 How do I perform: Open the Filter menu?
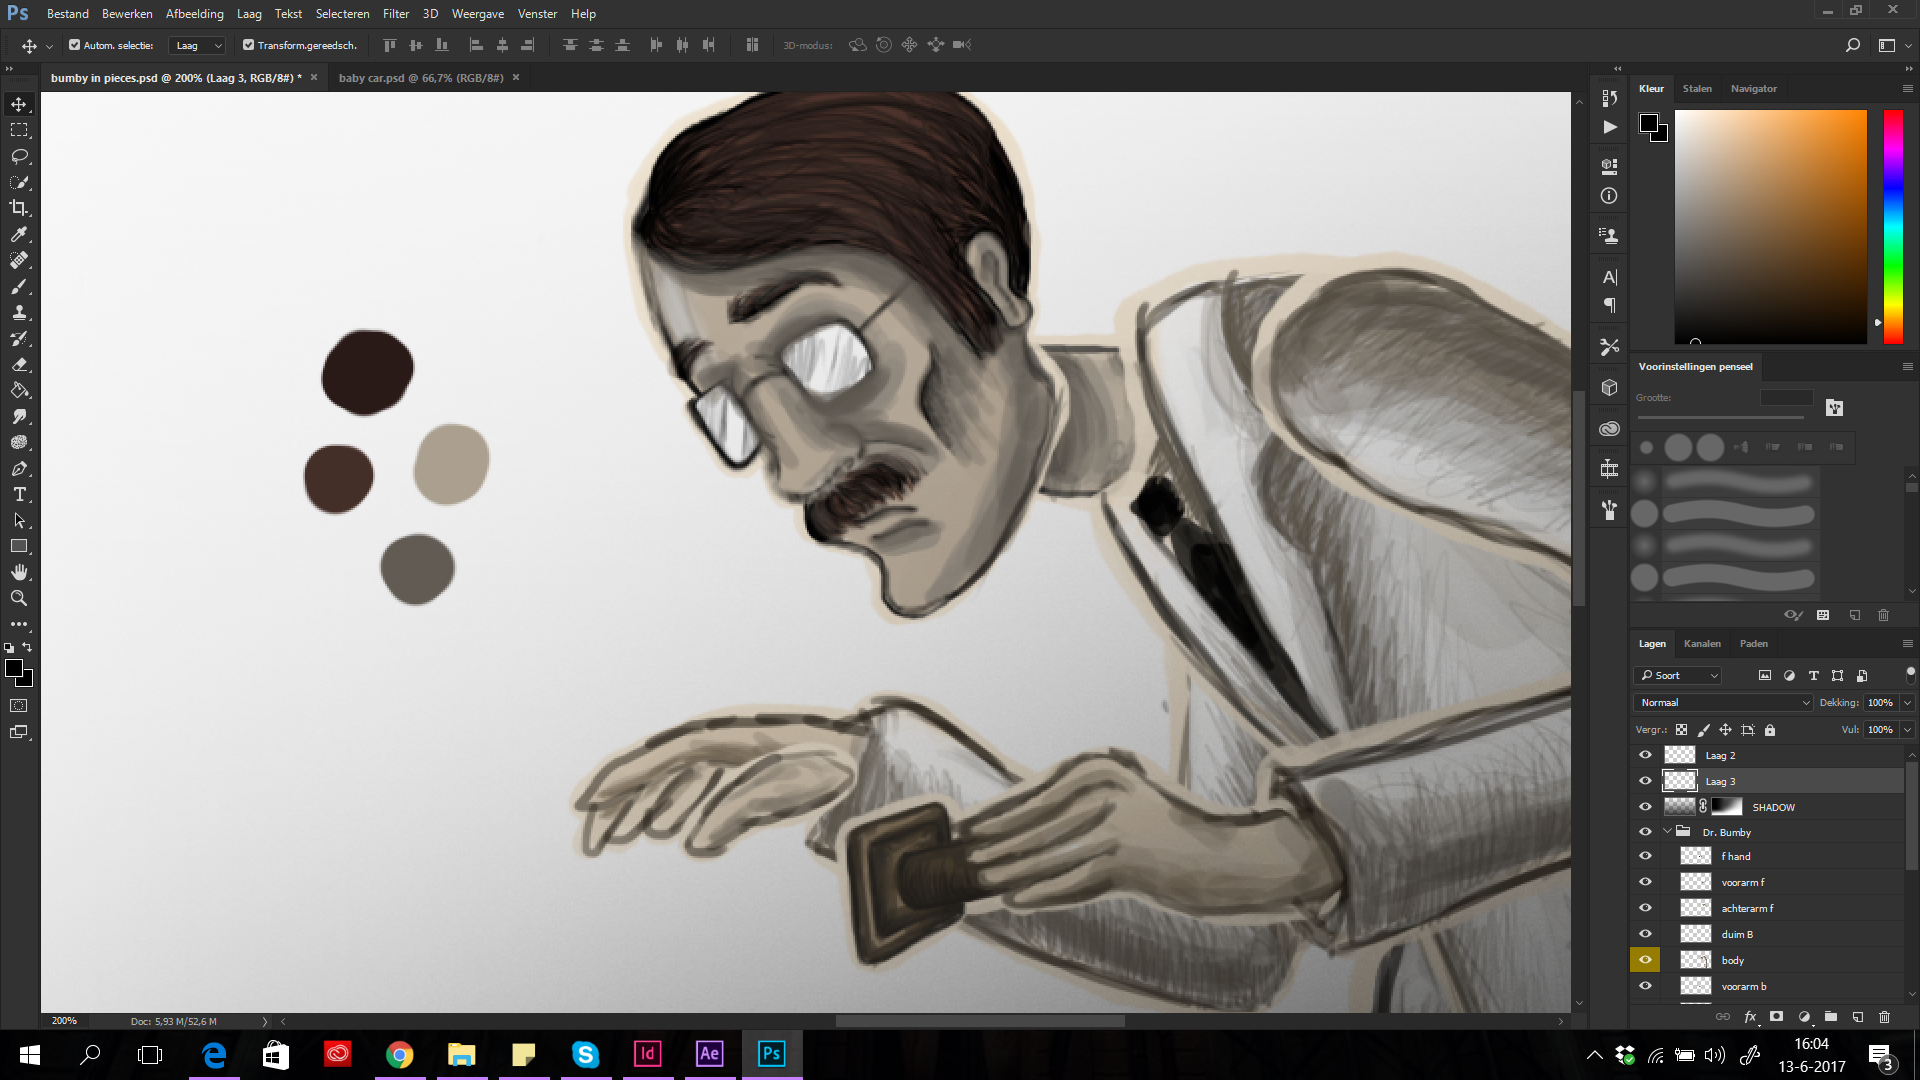(x=396, y=14)
